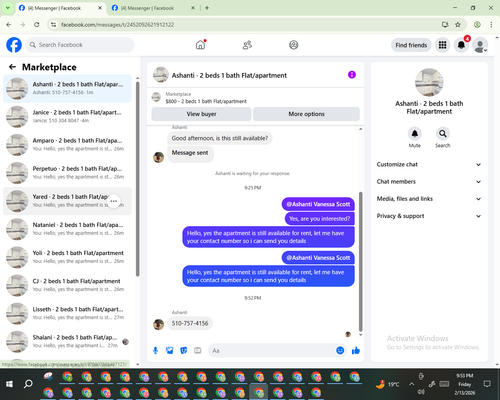Click View buyer button
This screenshot has width=500, height=400.
pyautogui.click(x=201, y=114)
